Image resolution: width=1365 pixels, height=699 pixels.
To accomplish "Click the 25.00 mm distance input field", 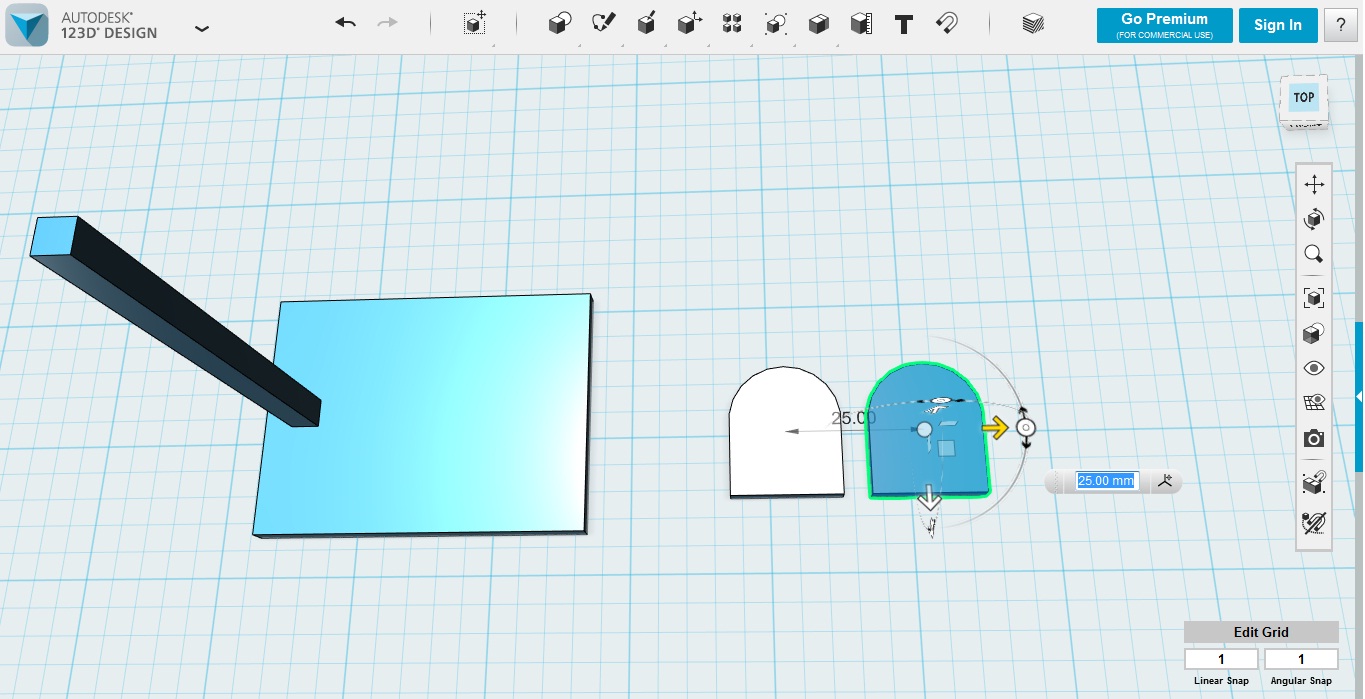I will (x=1105, y=481).
